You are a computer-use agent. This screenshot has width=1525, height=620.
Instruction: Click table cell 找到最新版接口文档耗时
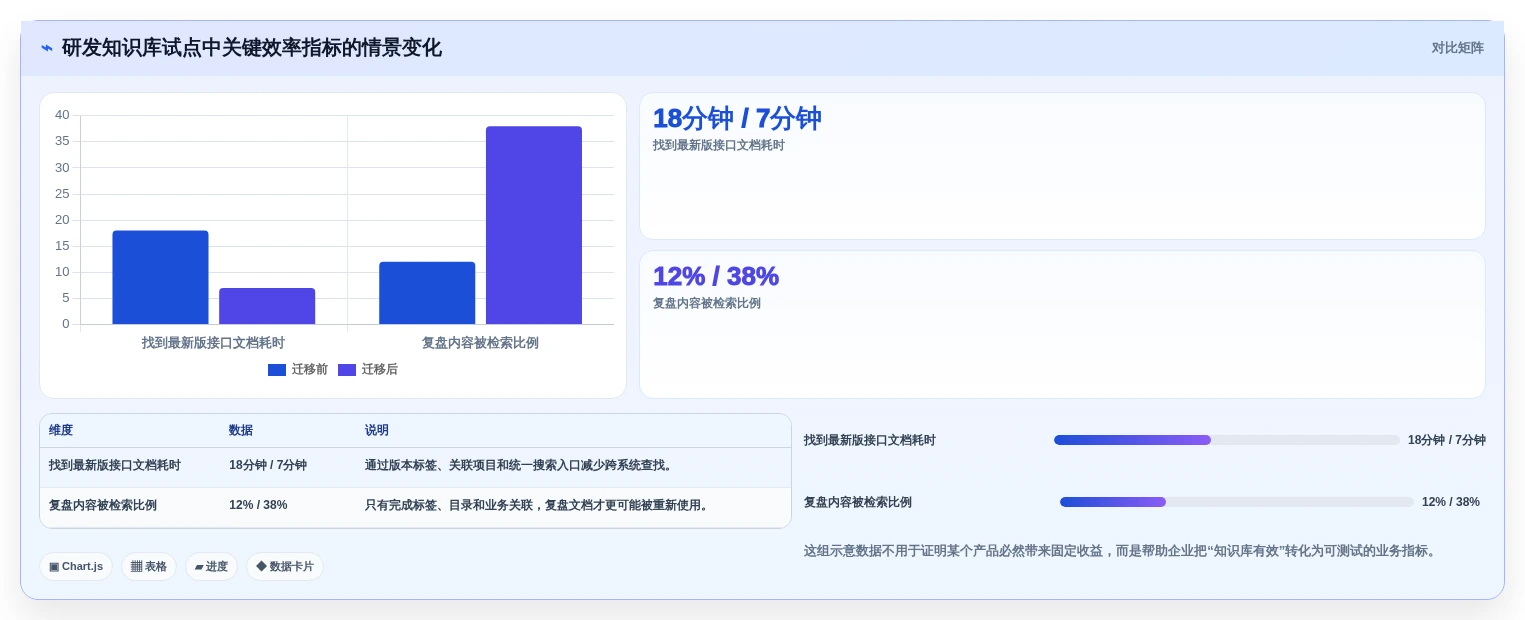(x=115, y=466)
